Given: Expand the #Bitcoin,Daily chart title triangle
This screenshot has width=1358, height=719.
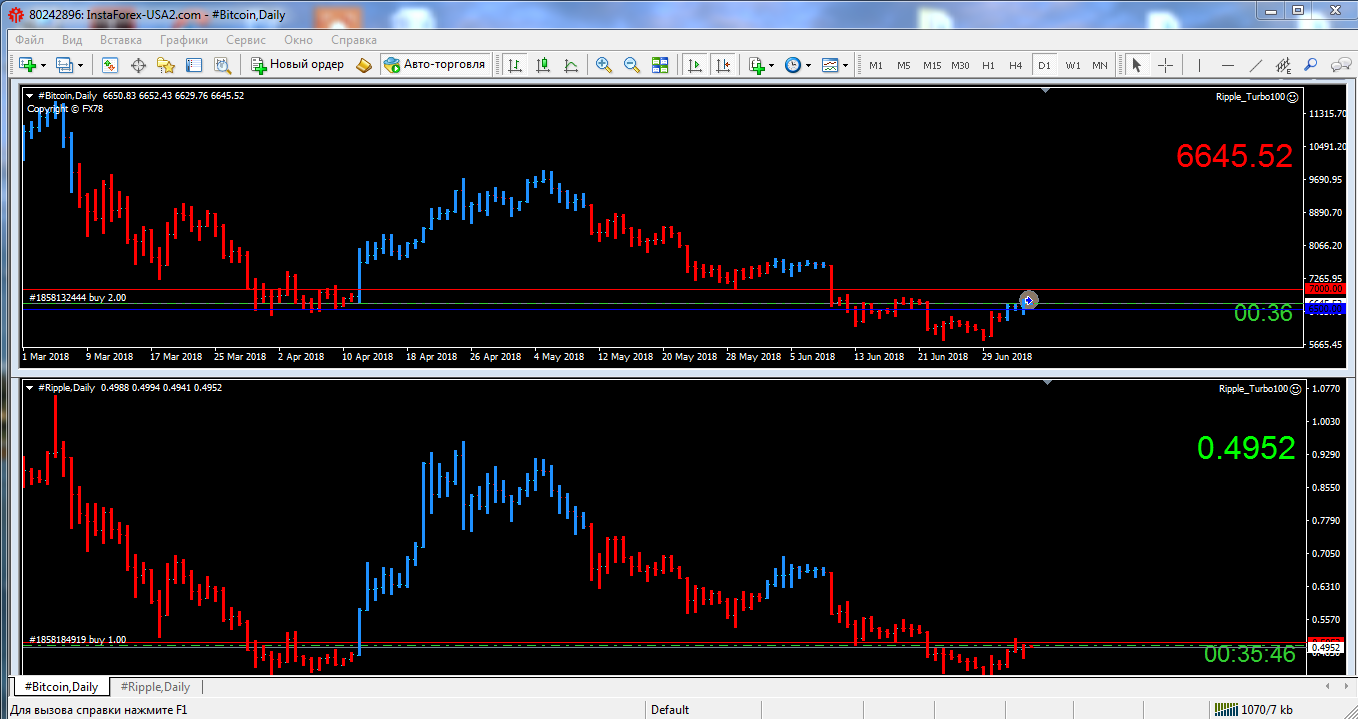Looking at the screenshot, I should (x=30, y=96).
